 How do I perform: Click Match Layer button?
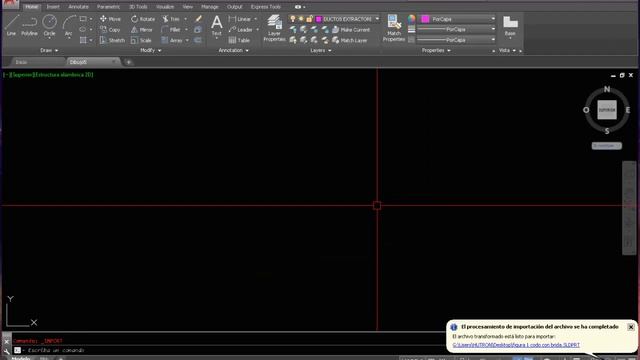pyautogui.click(x=349, y=40)
